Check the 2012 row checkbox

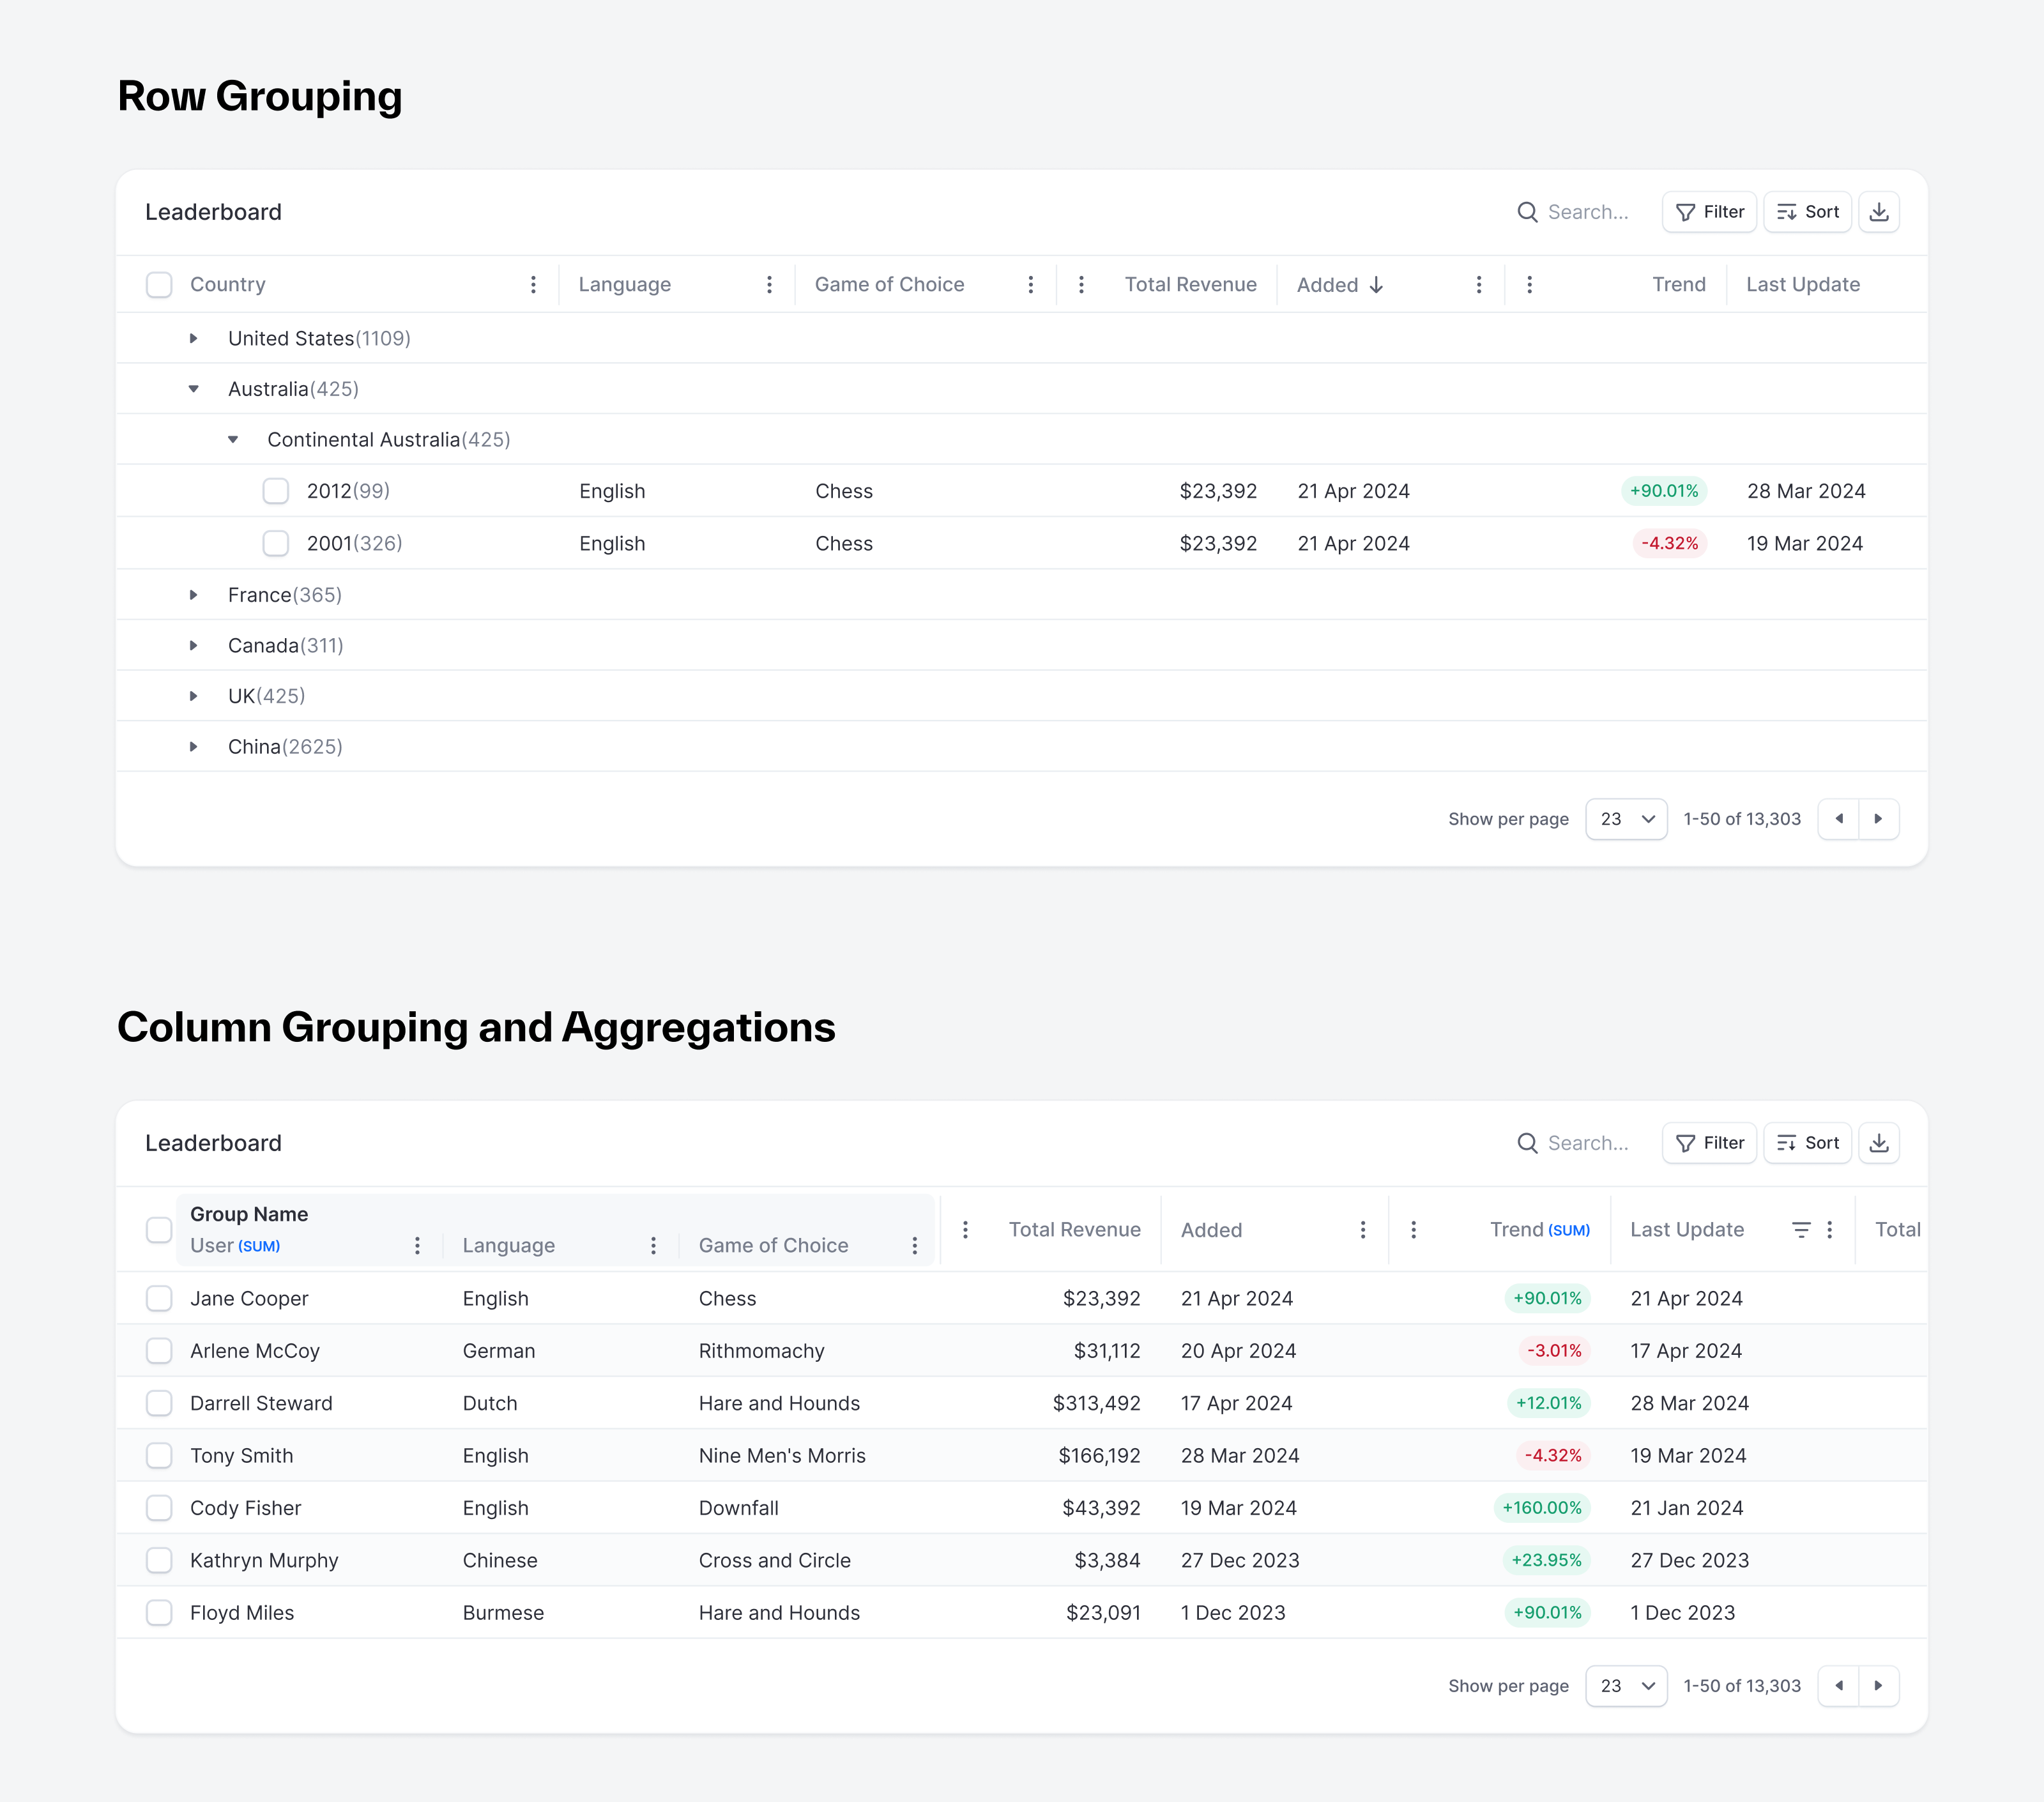[275, 491]
